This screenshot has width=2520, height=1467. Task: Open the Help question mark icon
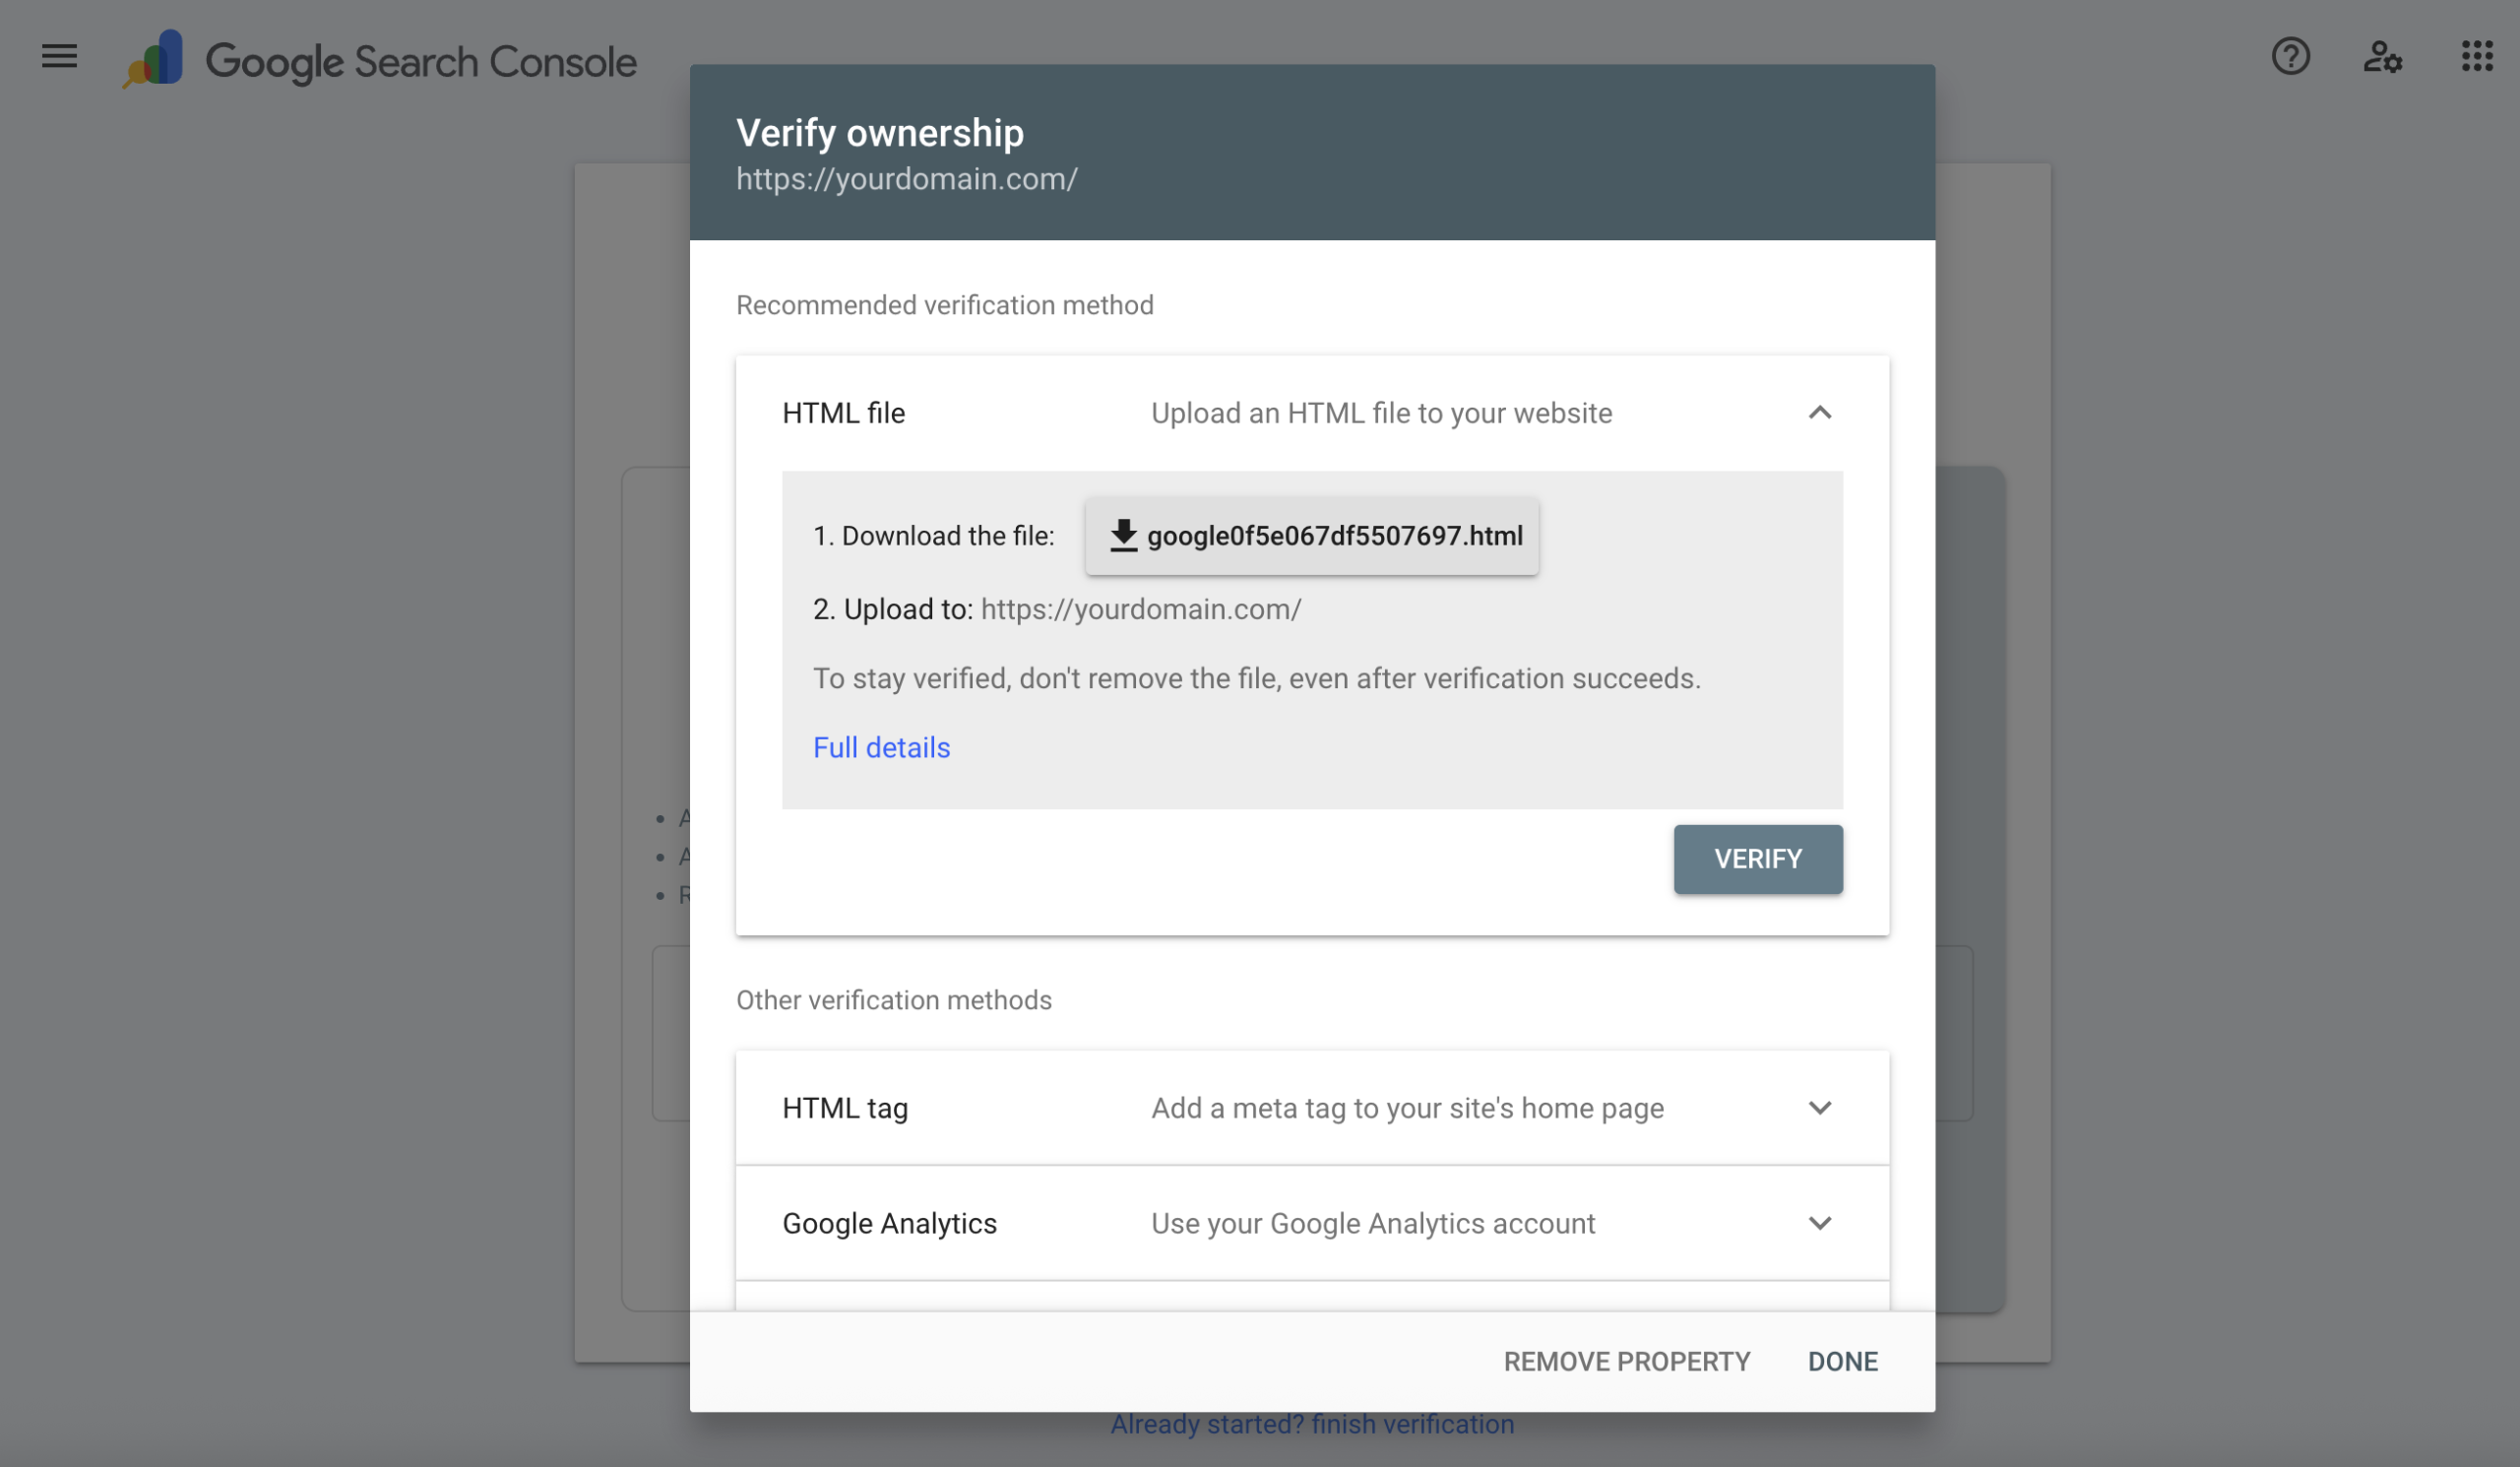pos(2290,57)
